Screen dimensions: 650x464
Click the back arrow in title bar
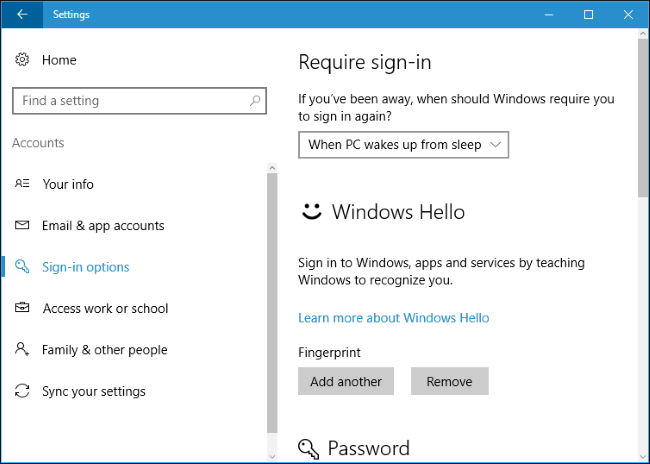point(22,15)
